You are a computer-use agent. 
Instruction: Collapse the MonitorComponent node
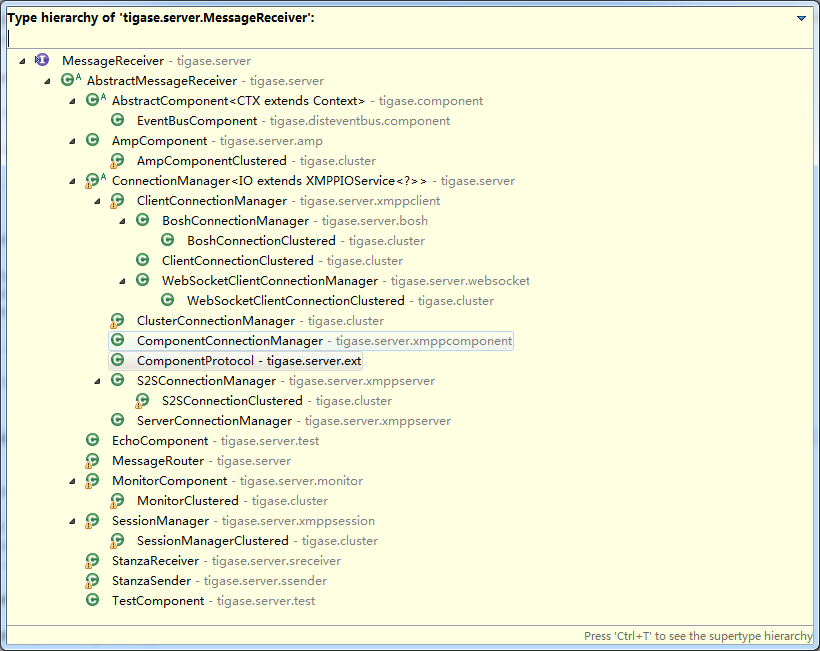[72, 481]
